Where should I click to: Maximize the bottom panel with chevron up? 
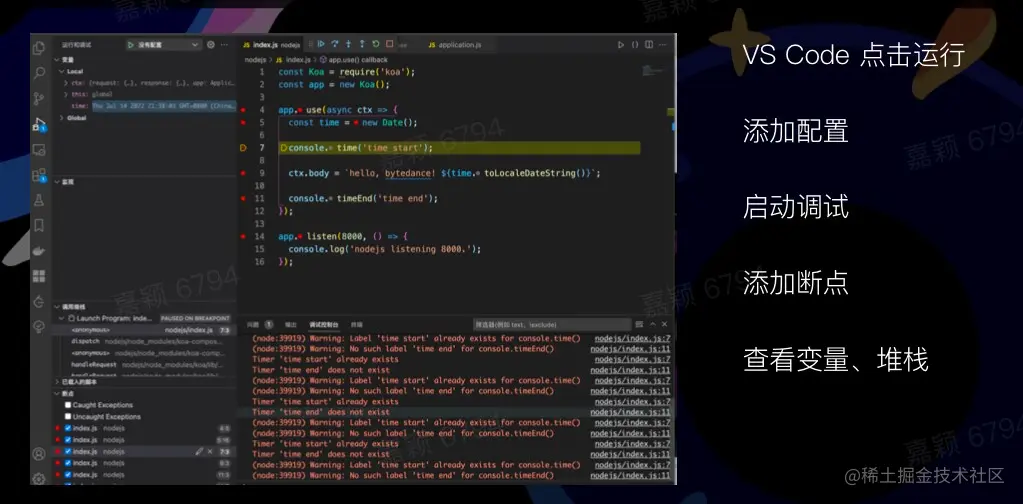click(652, 324)
